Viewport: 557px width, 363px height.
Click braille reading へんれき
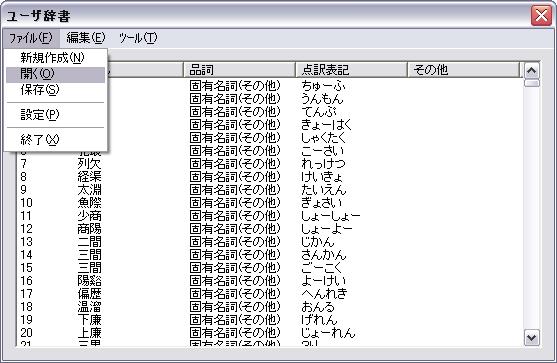[x=324, y=294]
